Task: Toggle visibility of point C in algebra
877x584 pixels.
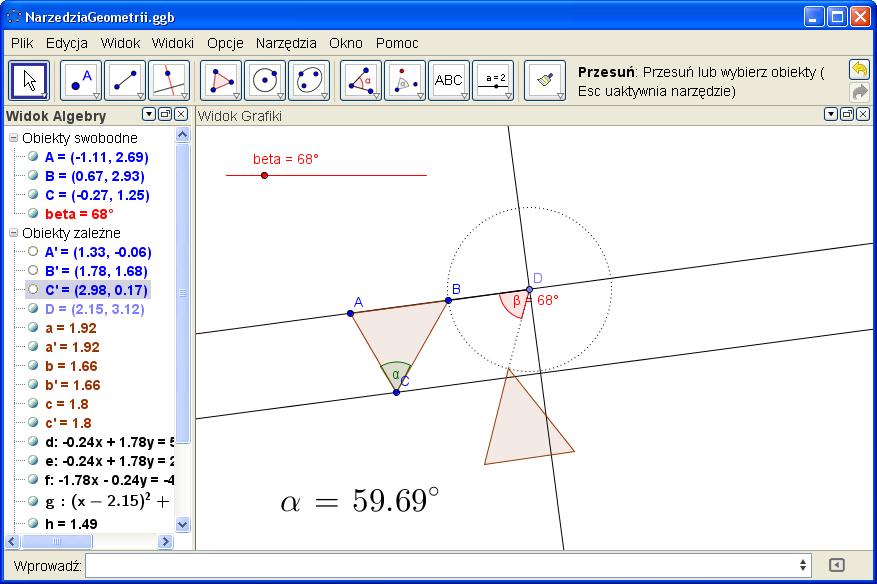Action: [x=33, y=195]
